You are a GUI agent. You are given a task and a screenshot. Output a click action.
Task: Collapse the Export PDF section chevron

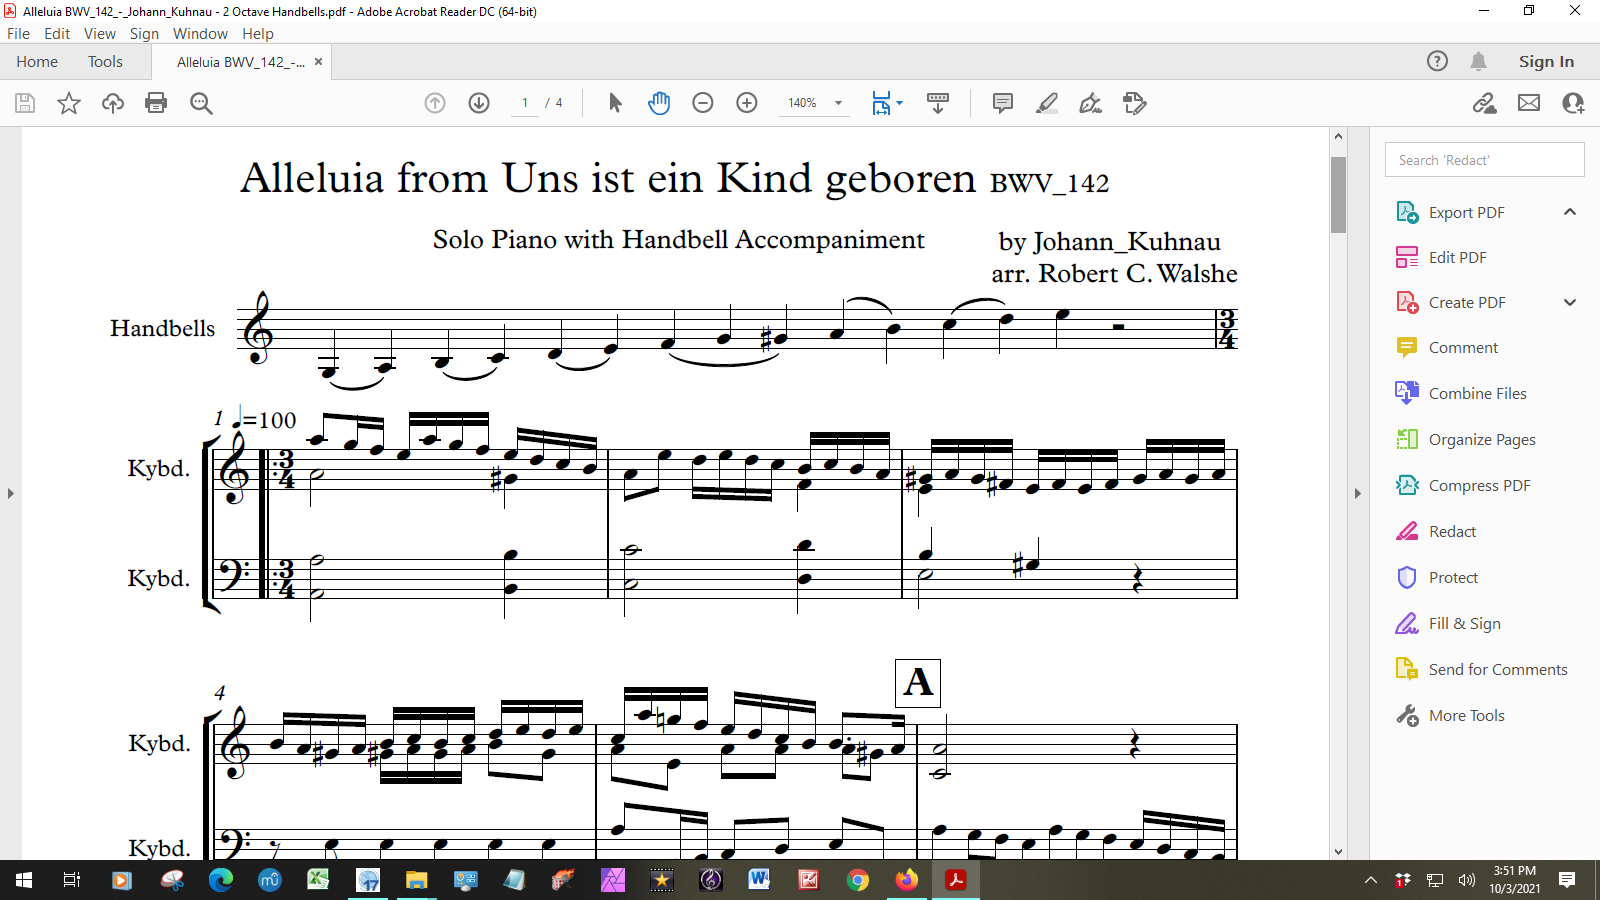(1570, 212)
